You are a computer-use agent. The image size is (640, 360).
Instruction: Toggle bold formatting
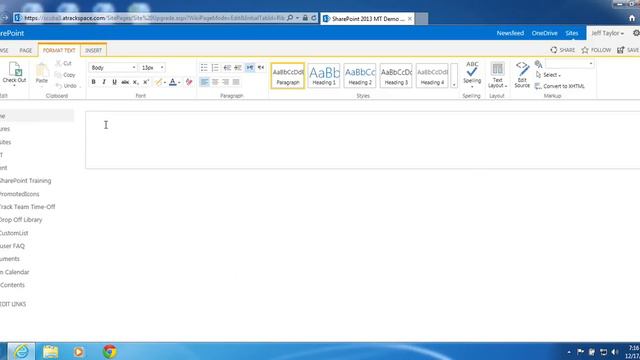(93, 82)
